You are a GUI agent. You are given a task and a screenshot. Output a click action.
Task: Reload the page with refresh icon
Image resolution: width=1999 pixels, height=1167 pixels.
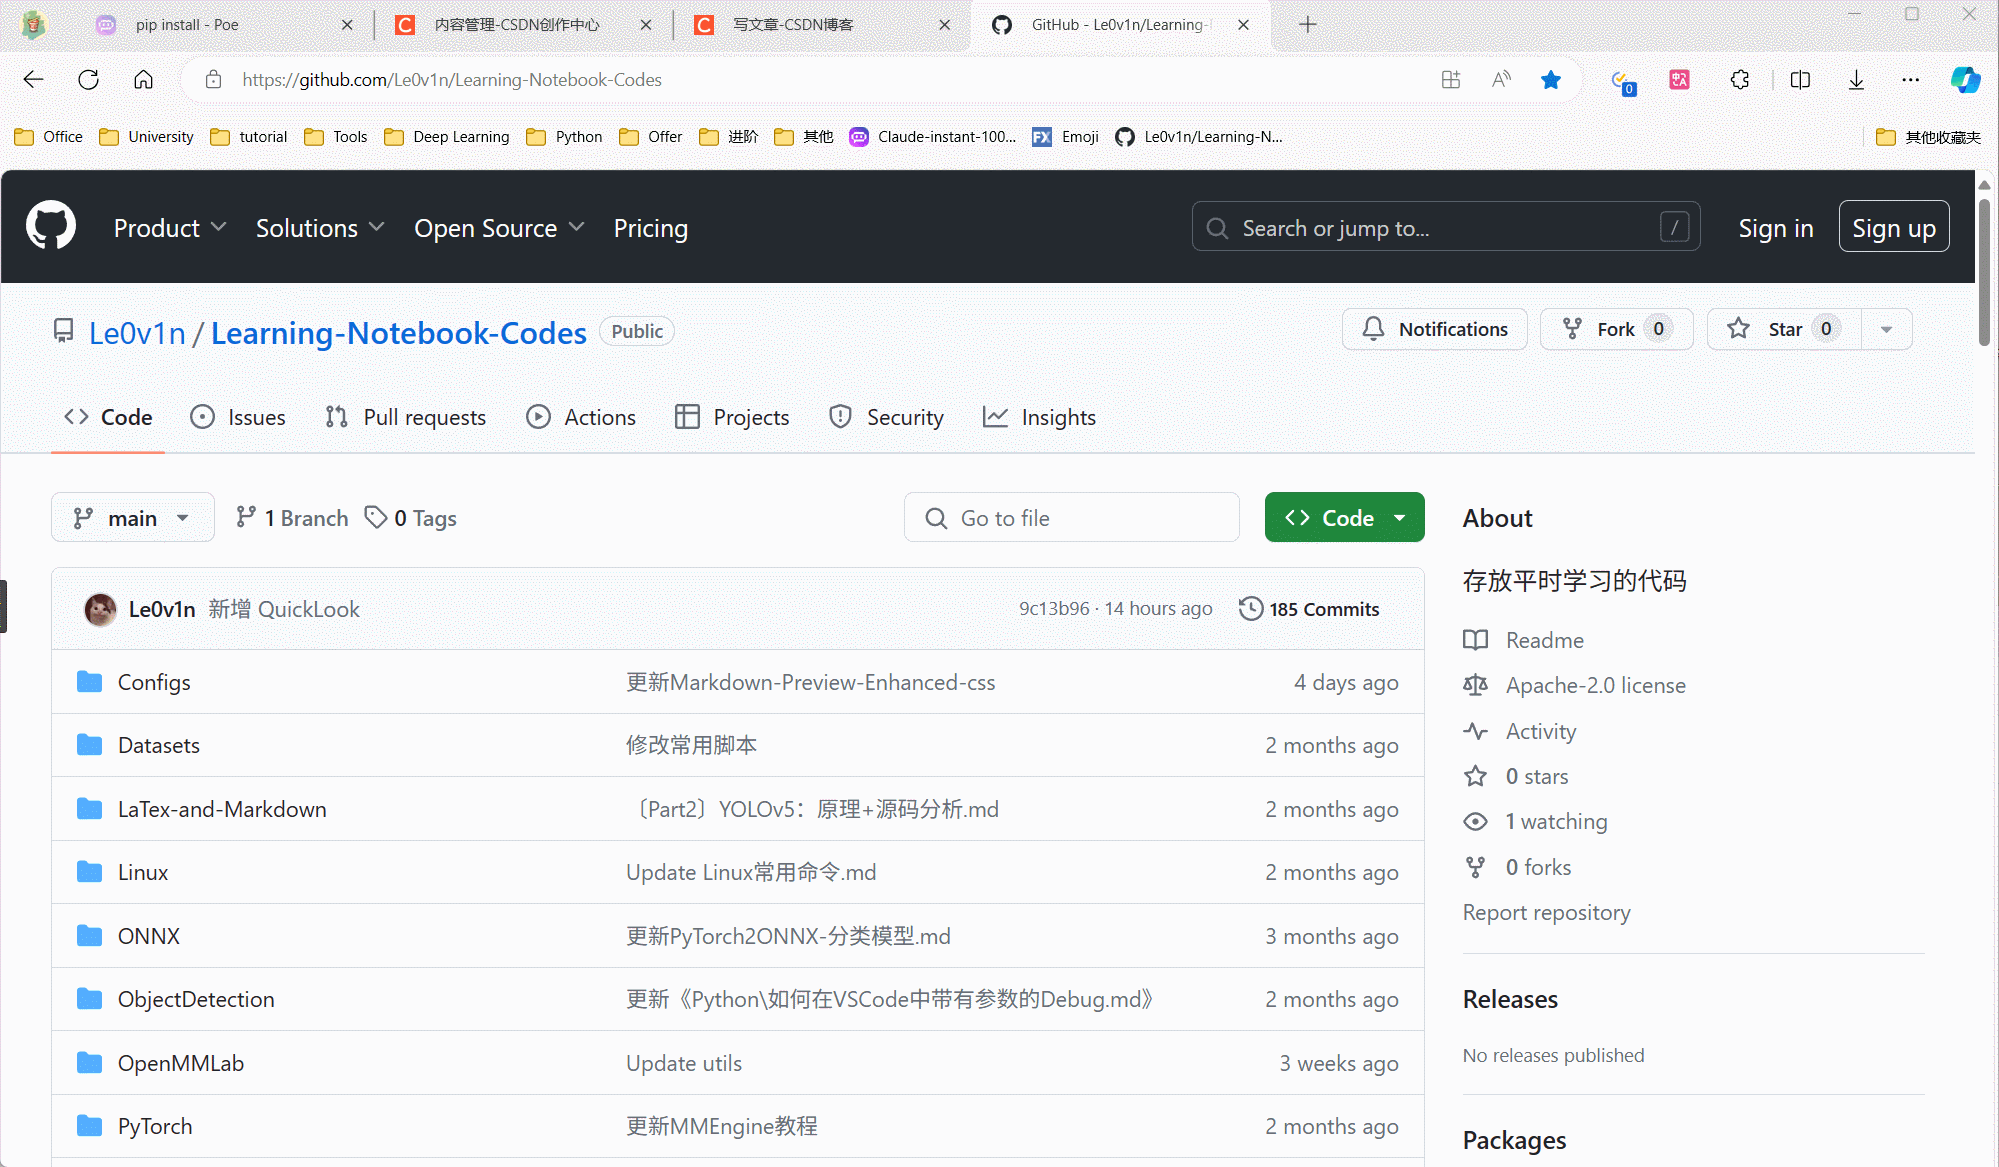pos(88,80)
